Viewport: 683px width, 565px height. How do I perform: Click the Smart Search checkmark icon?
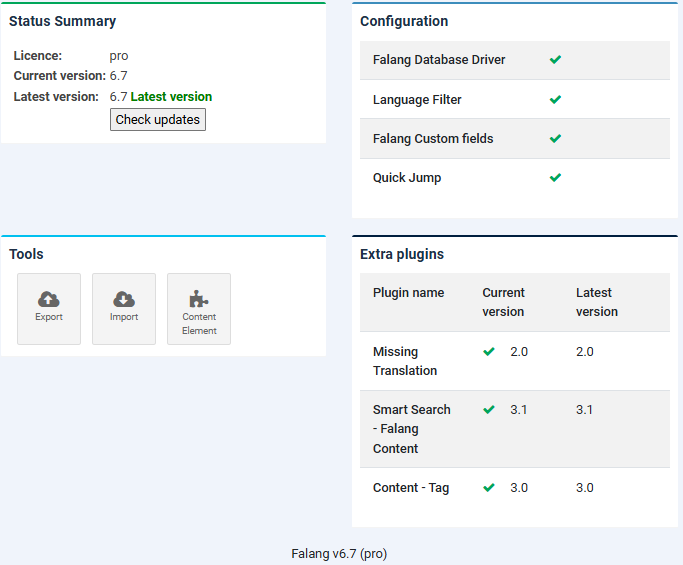pos(489,409)
